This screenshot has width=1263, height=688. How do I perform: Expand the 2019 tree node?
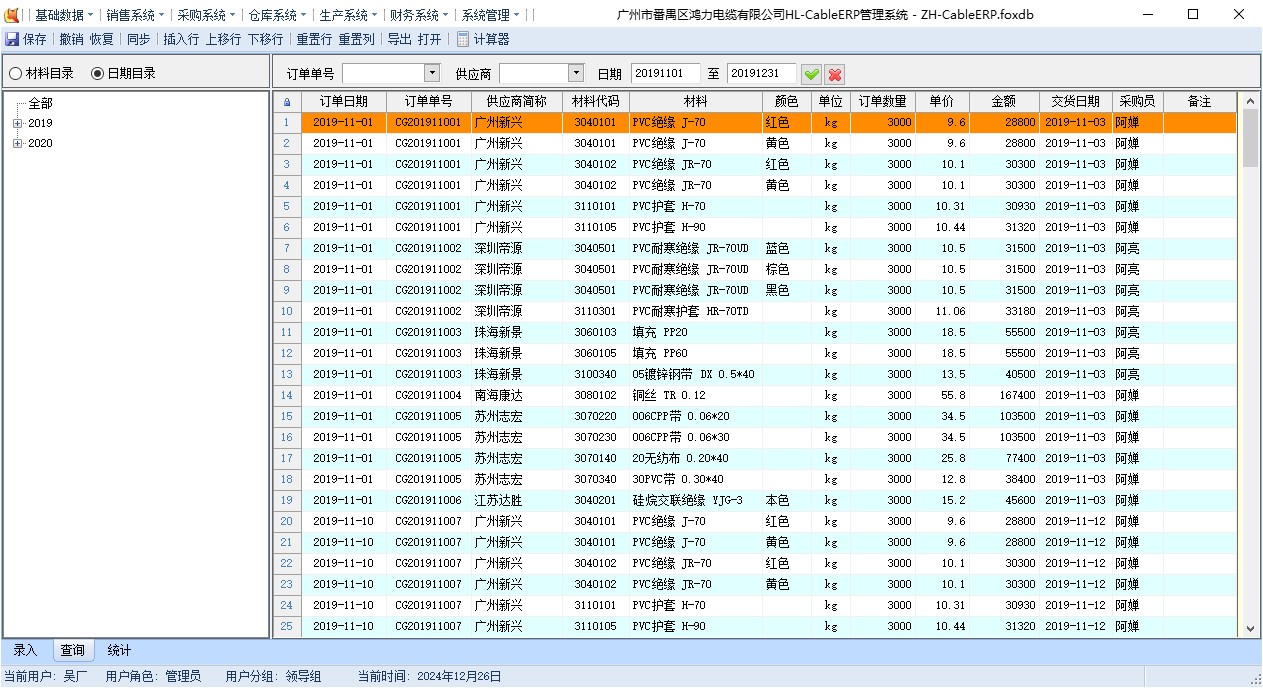click(17, 124)
